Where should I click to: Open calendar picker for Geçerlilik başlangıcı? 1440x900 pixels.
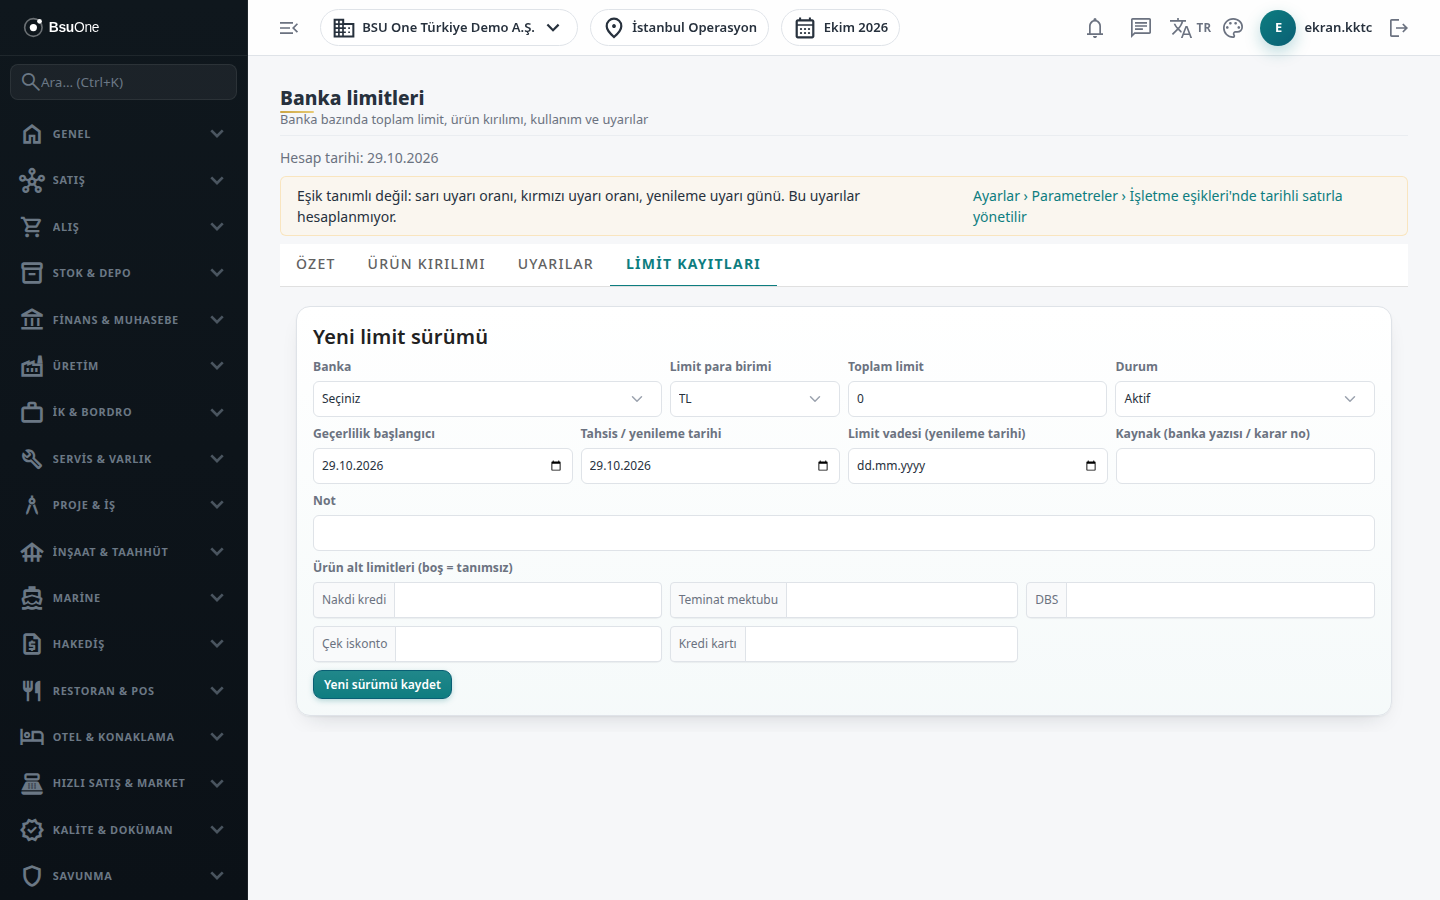click(x=556, y=466)
